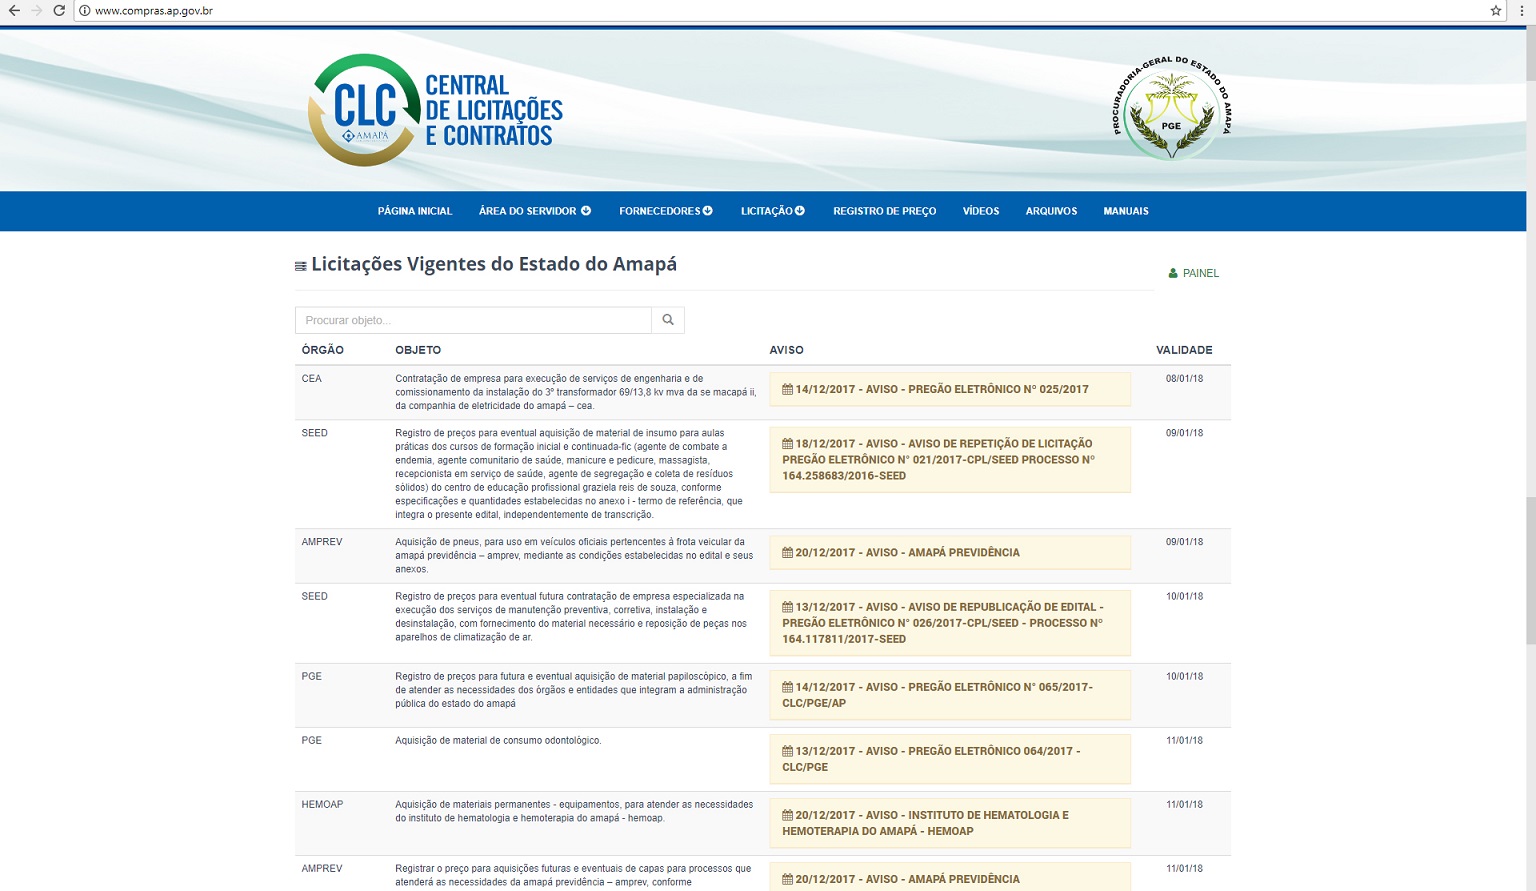This screenshot has height=891, width=1536.
Task: Open aviso de Repetição de Licitação 021/2017
Action: tap(950, 460)
